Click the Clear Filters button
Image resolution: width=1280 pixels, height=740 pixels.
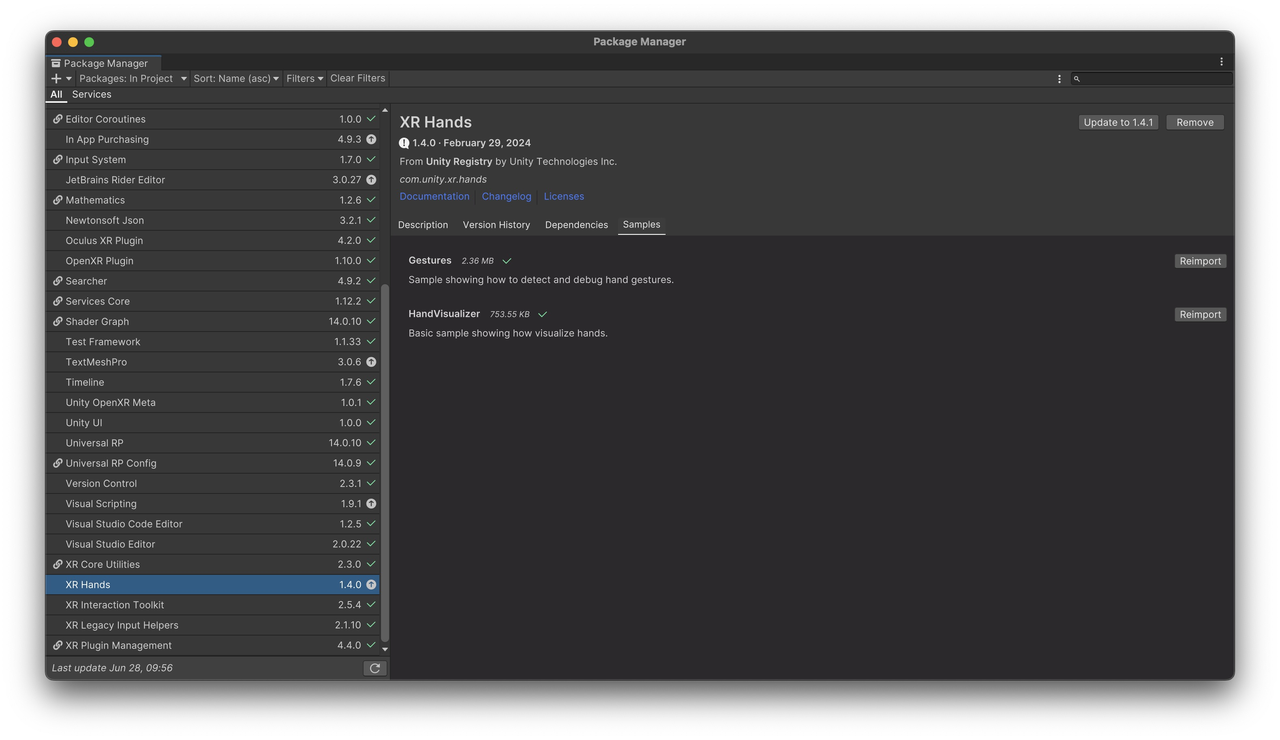point(358,78)
